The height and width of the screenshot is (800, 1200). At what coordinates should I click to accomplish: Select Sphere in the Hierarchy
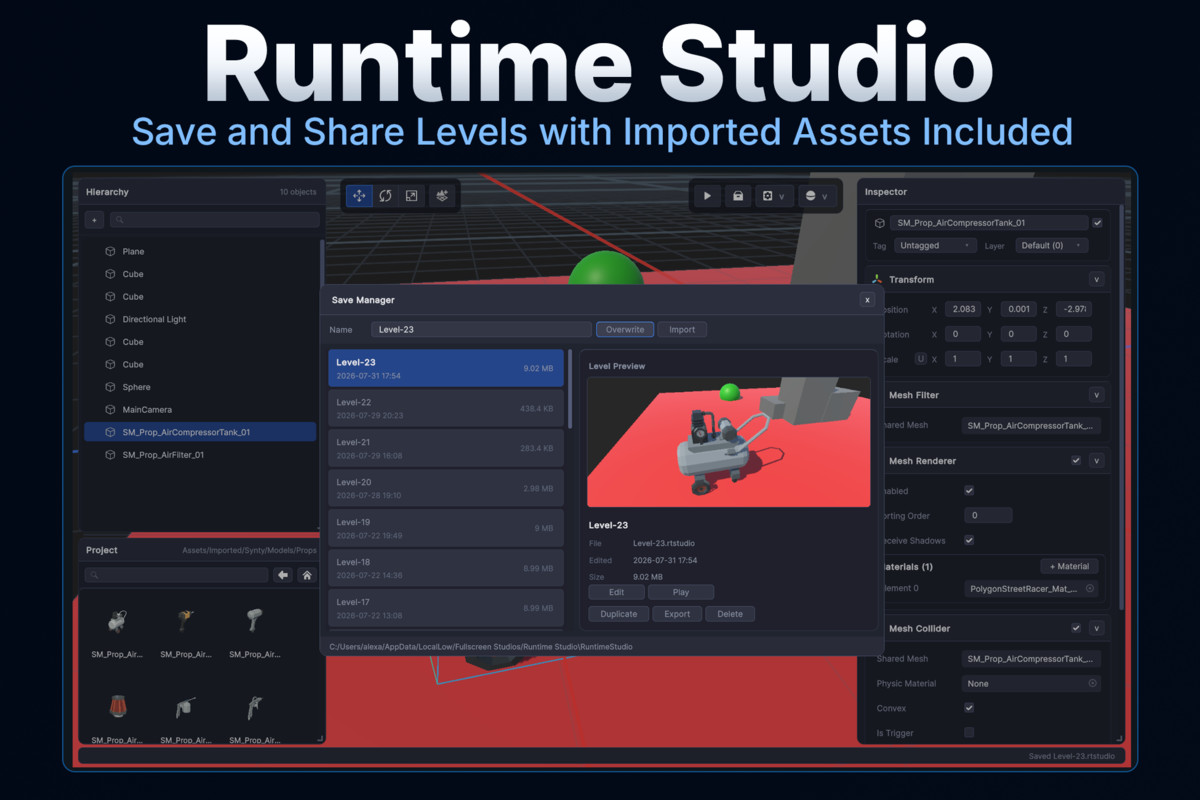[200, 387]
